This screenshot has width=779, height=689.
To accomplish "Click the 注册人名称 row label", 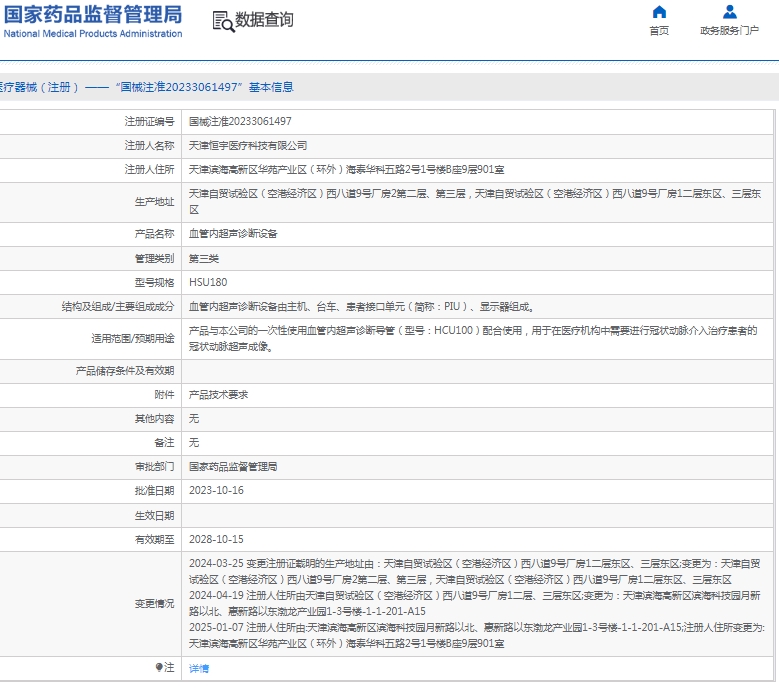I will [149, 146].
